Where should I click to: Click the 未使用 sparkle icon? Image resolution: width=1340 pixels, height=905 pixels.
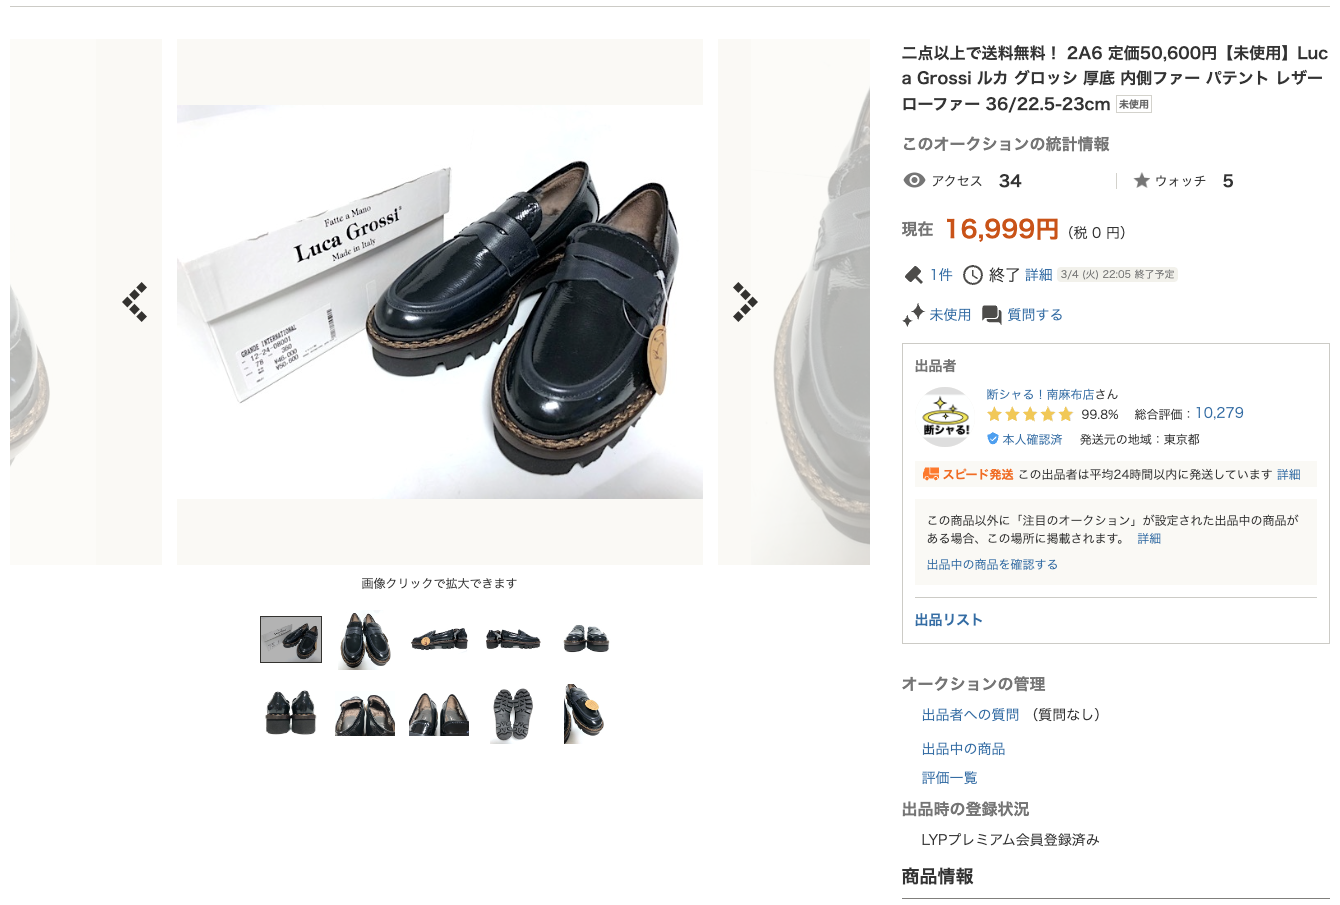[x=913, y=315]
